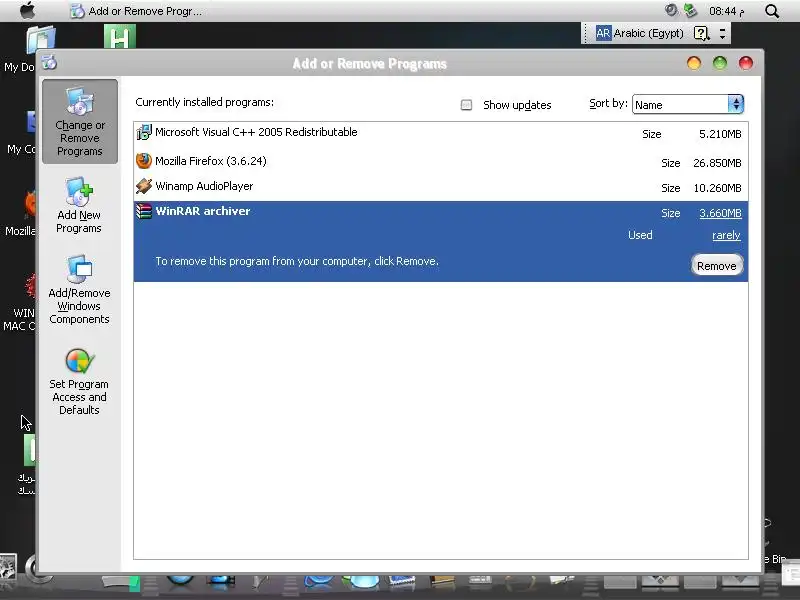800x600 pixels.
Task: Open the language bar options arrow
Action: coord(722,34)
